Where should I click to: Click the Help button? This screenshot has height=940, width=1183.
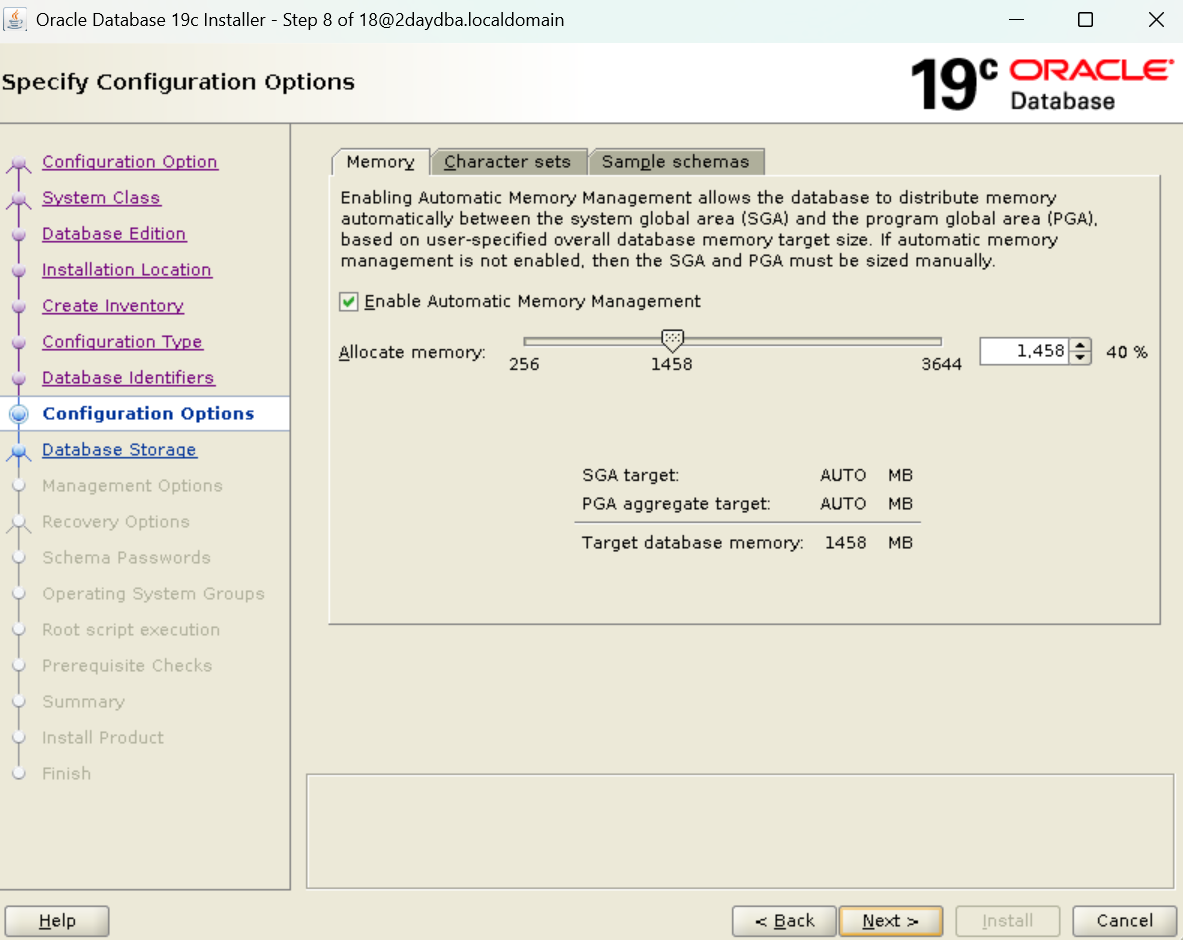57,921
